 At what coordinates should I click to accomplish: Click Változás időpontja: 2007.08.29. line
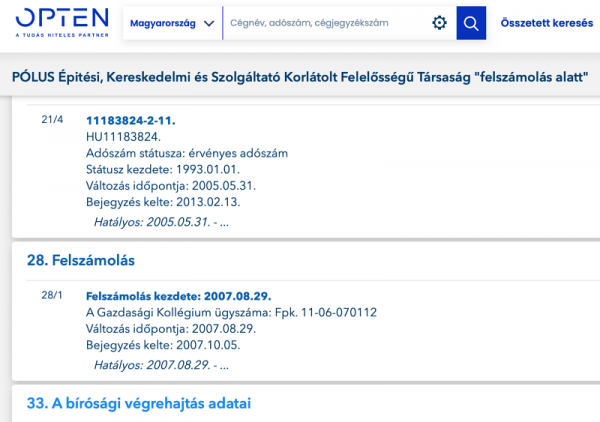[171, 329]
